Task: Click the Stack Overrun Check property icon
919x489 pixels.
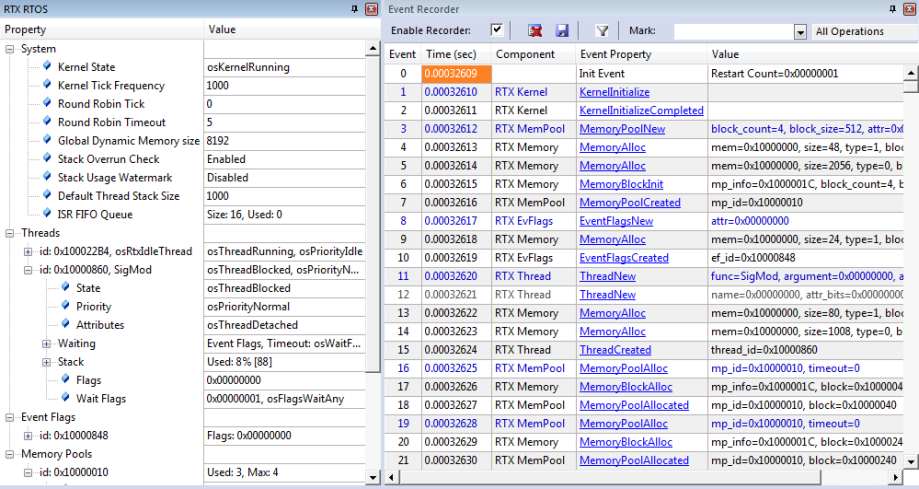Action: click(x=47, y=159)
